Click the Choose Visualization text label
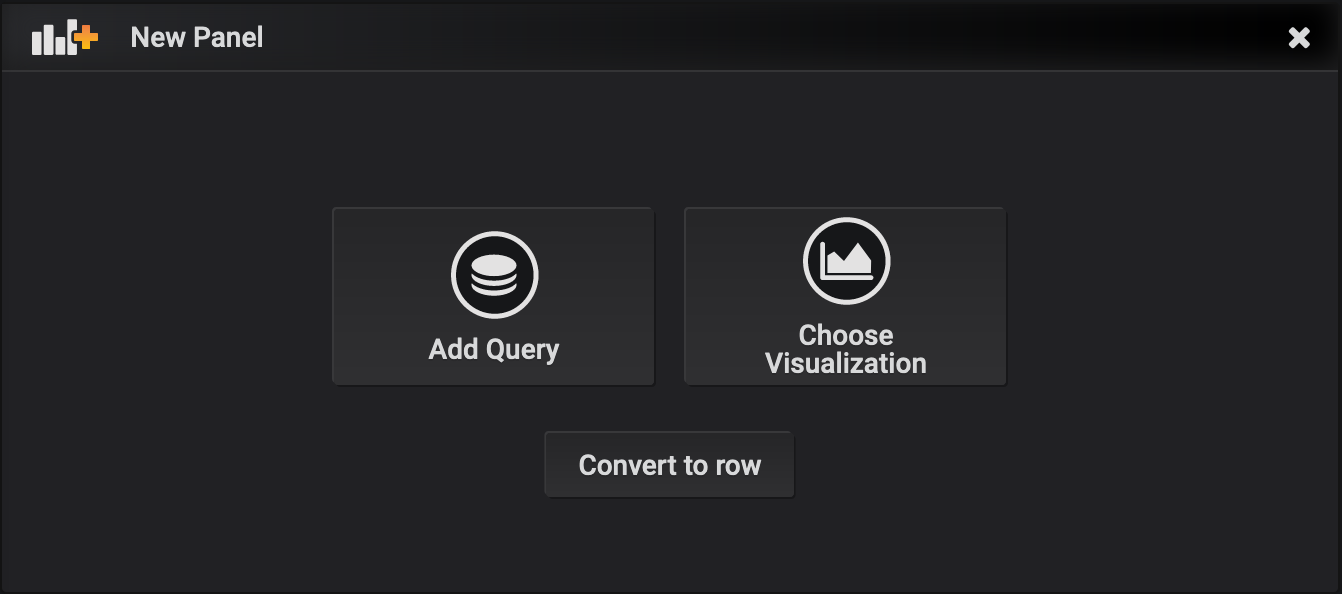 [x=846, y=349]
